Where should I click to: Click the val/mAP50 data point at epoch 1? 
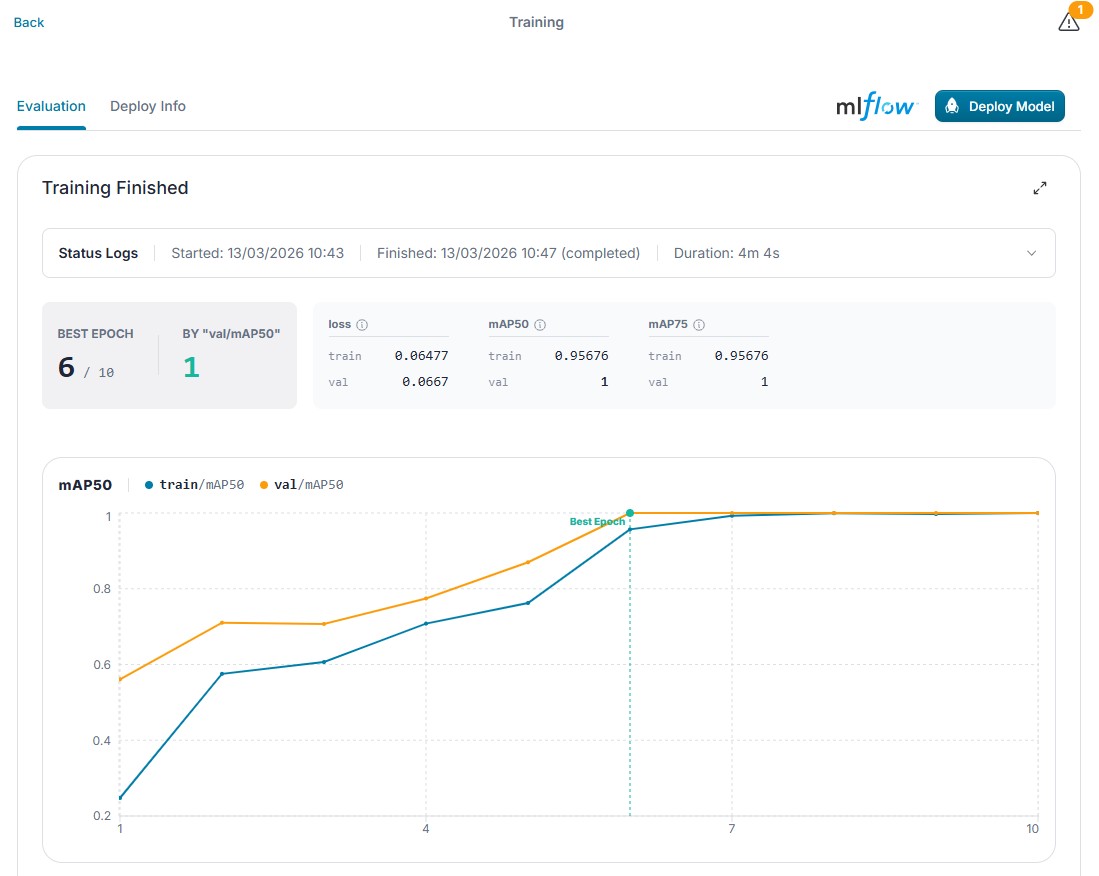point(121,679)
